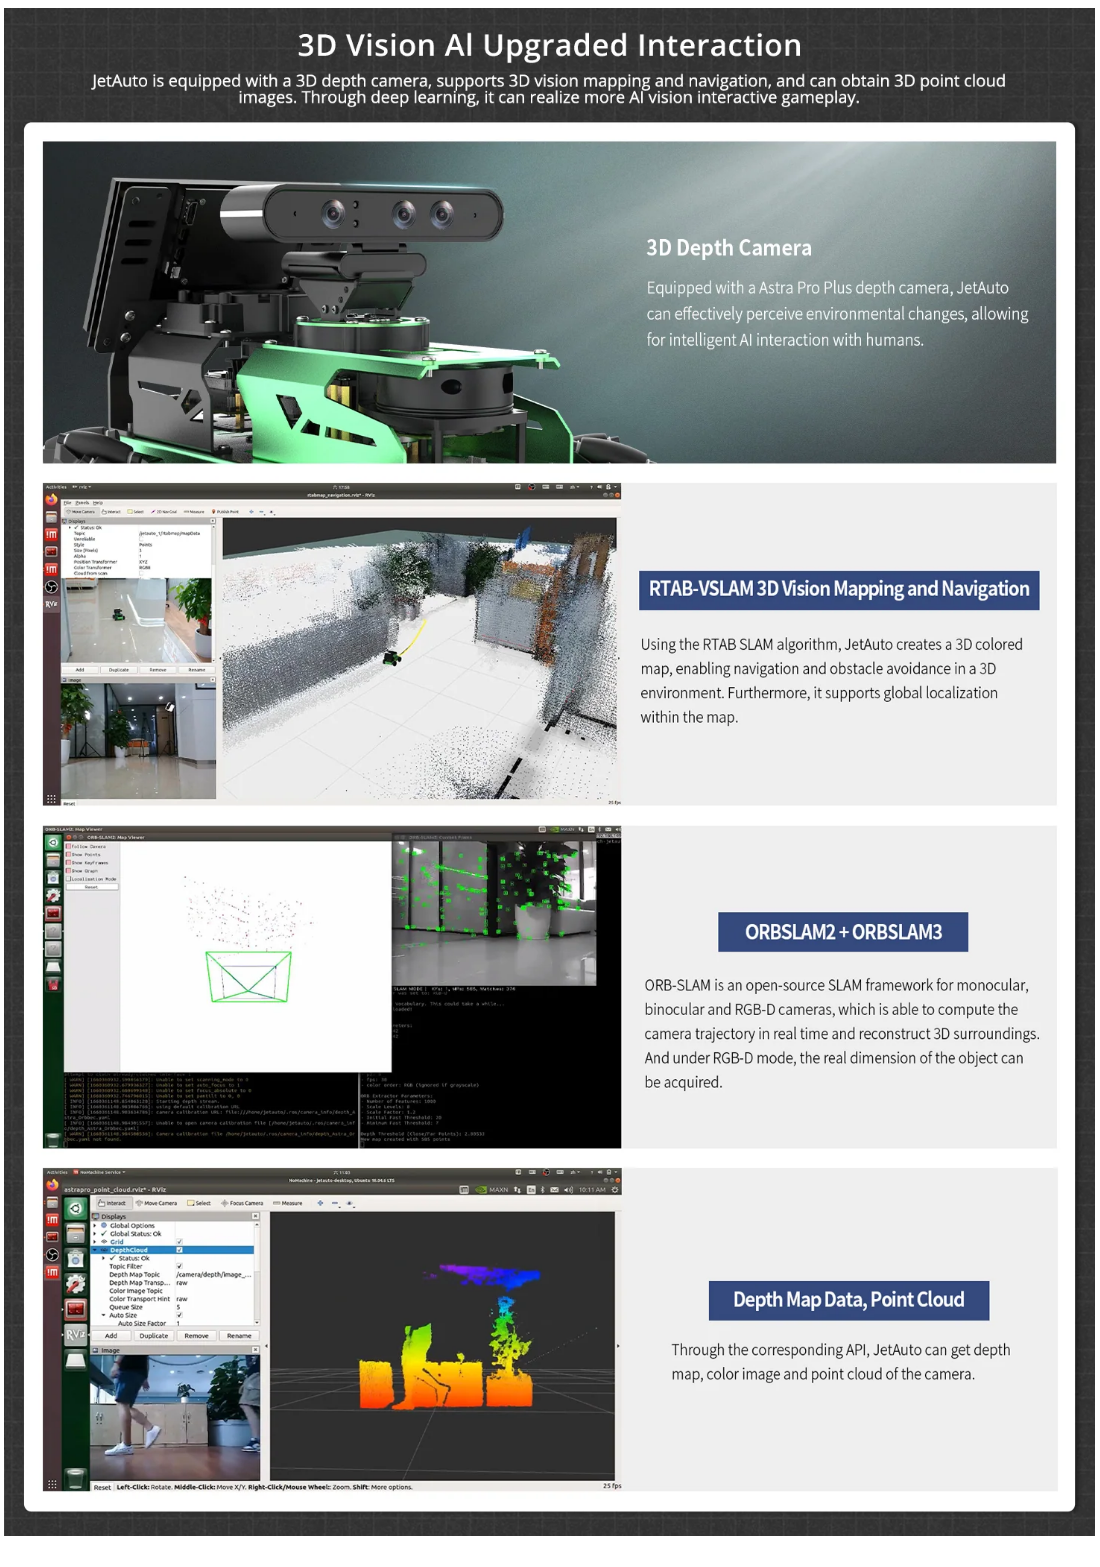The width and height of the screenshot is (1100, 1567).
Task: Select Publish Point tool in rtabmap navigation RViz
Action: [226, 511]
